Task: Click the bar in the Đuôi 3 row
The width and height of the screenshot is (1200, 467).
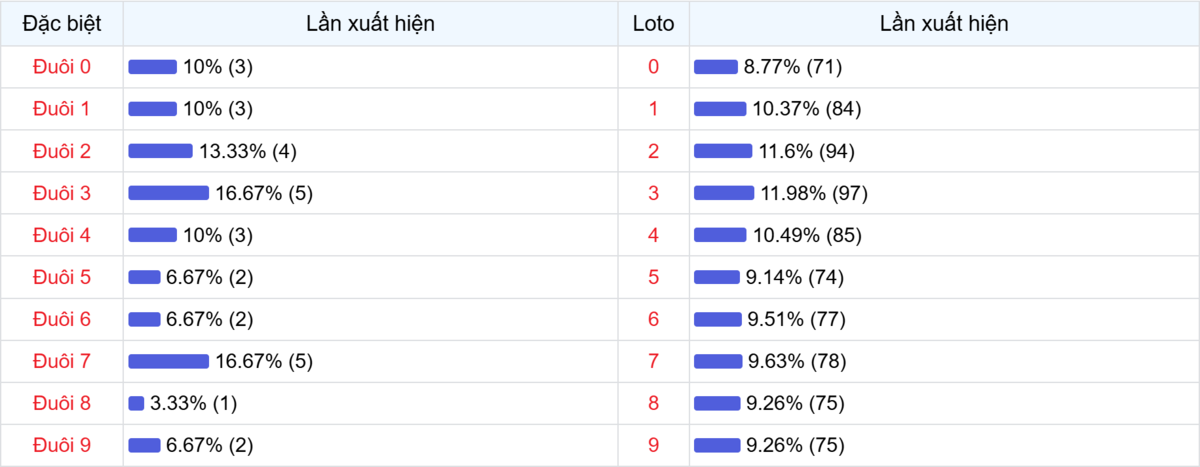Action: 168,193
